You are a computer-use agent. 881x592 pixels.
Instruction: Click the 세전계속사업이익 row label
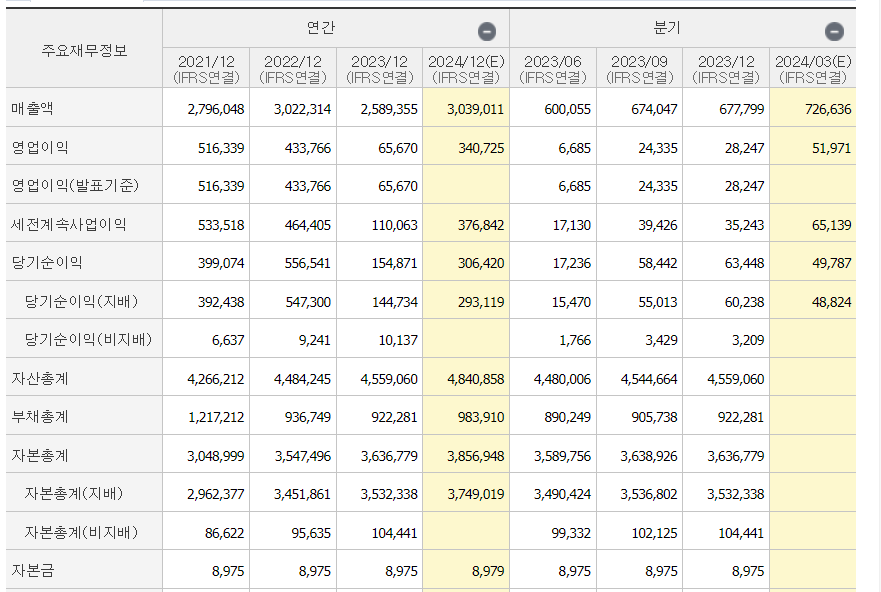[x=69, y=225]
